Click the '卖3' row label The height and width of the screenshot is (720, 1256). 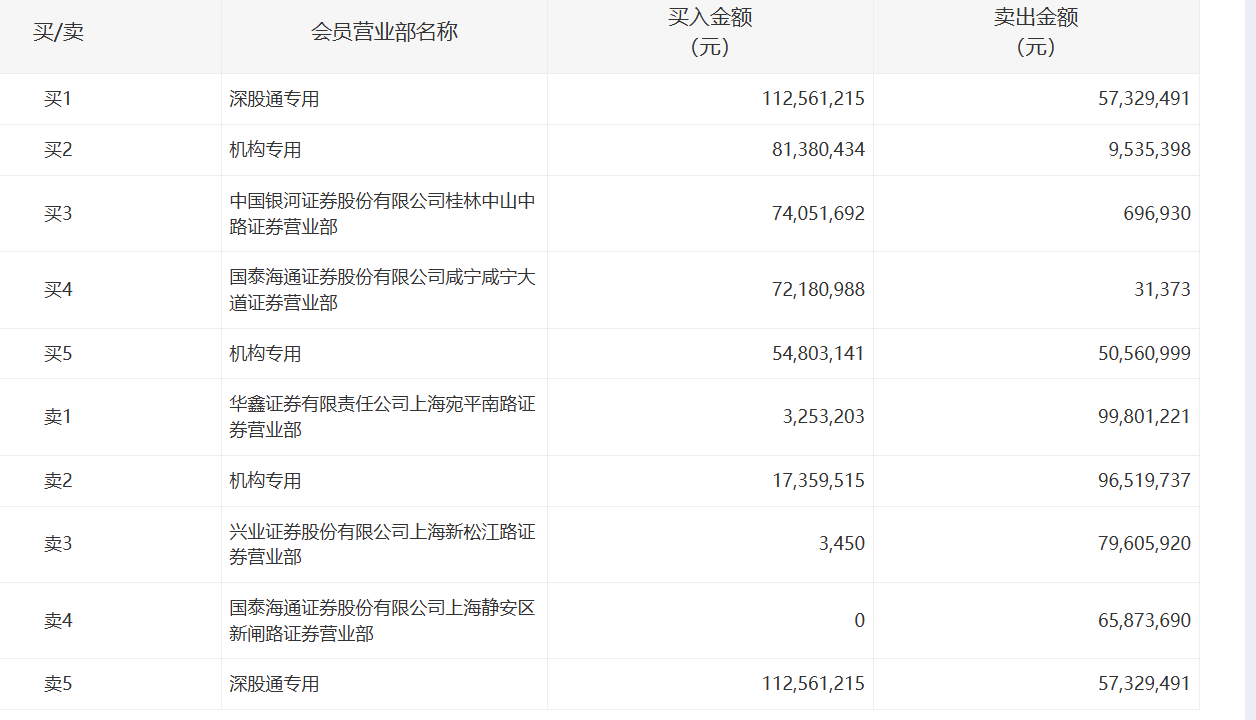click(58, 544)
